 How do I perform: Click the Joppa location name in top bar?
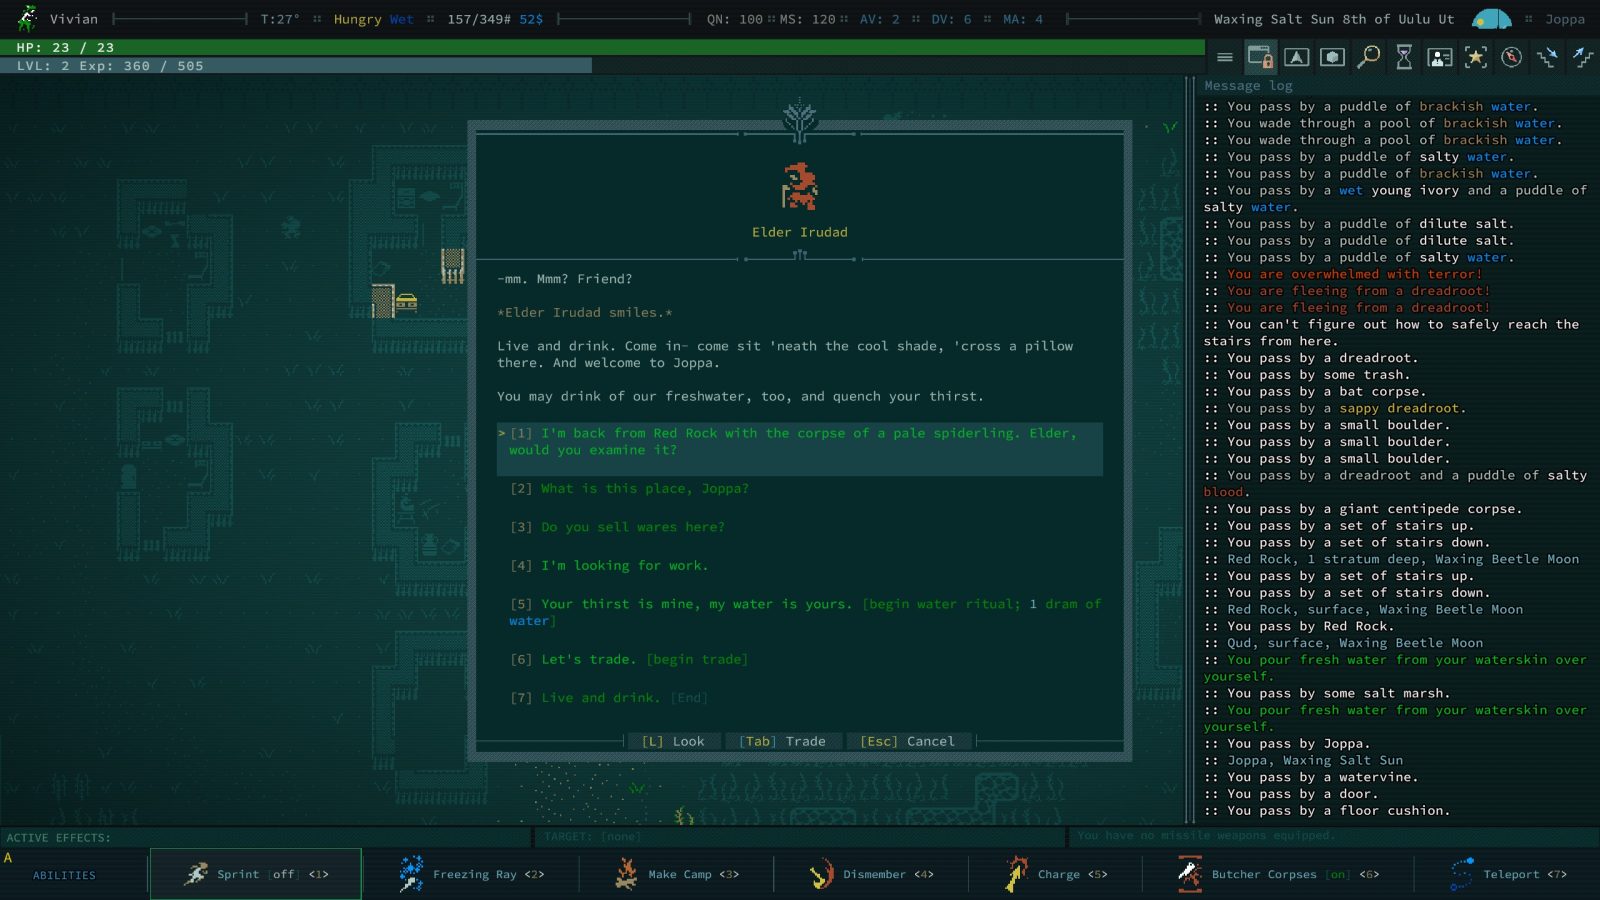[x=1564, y=19]
